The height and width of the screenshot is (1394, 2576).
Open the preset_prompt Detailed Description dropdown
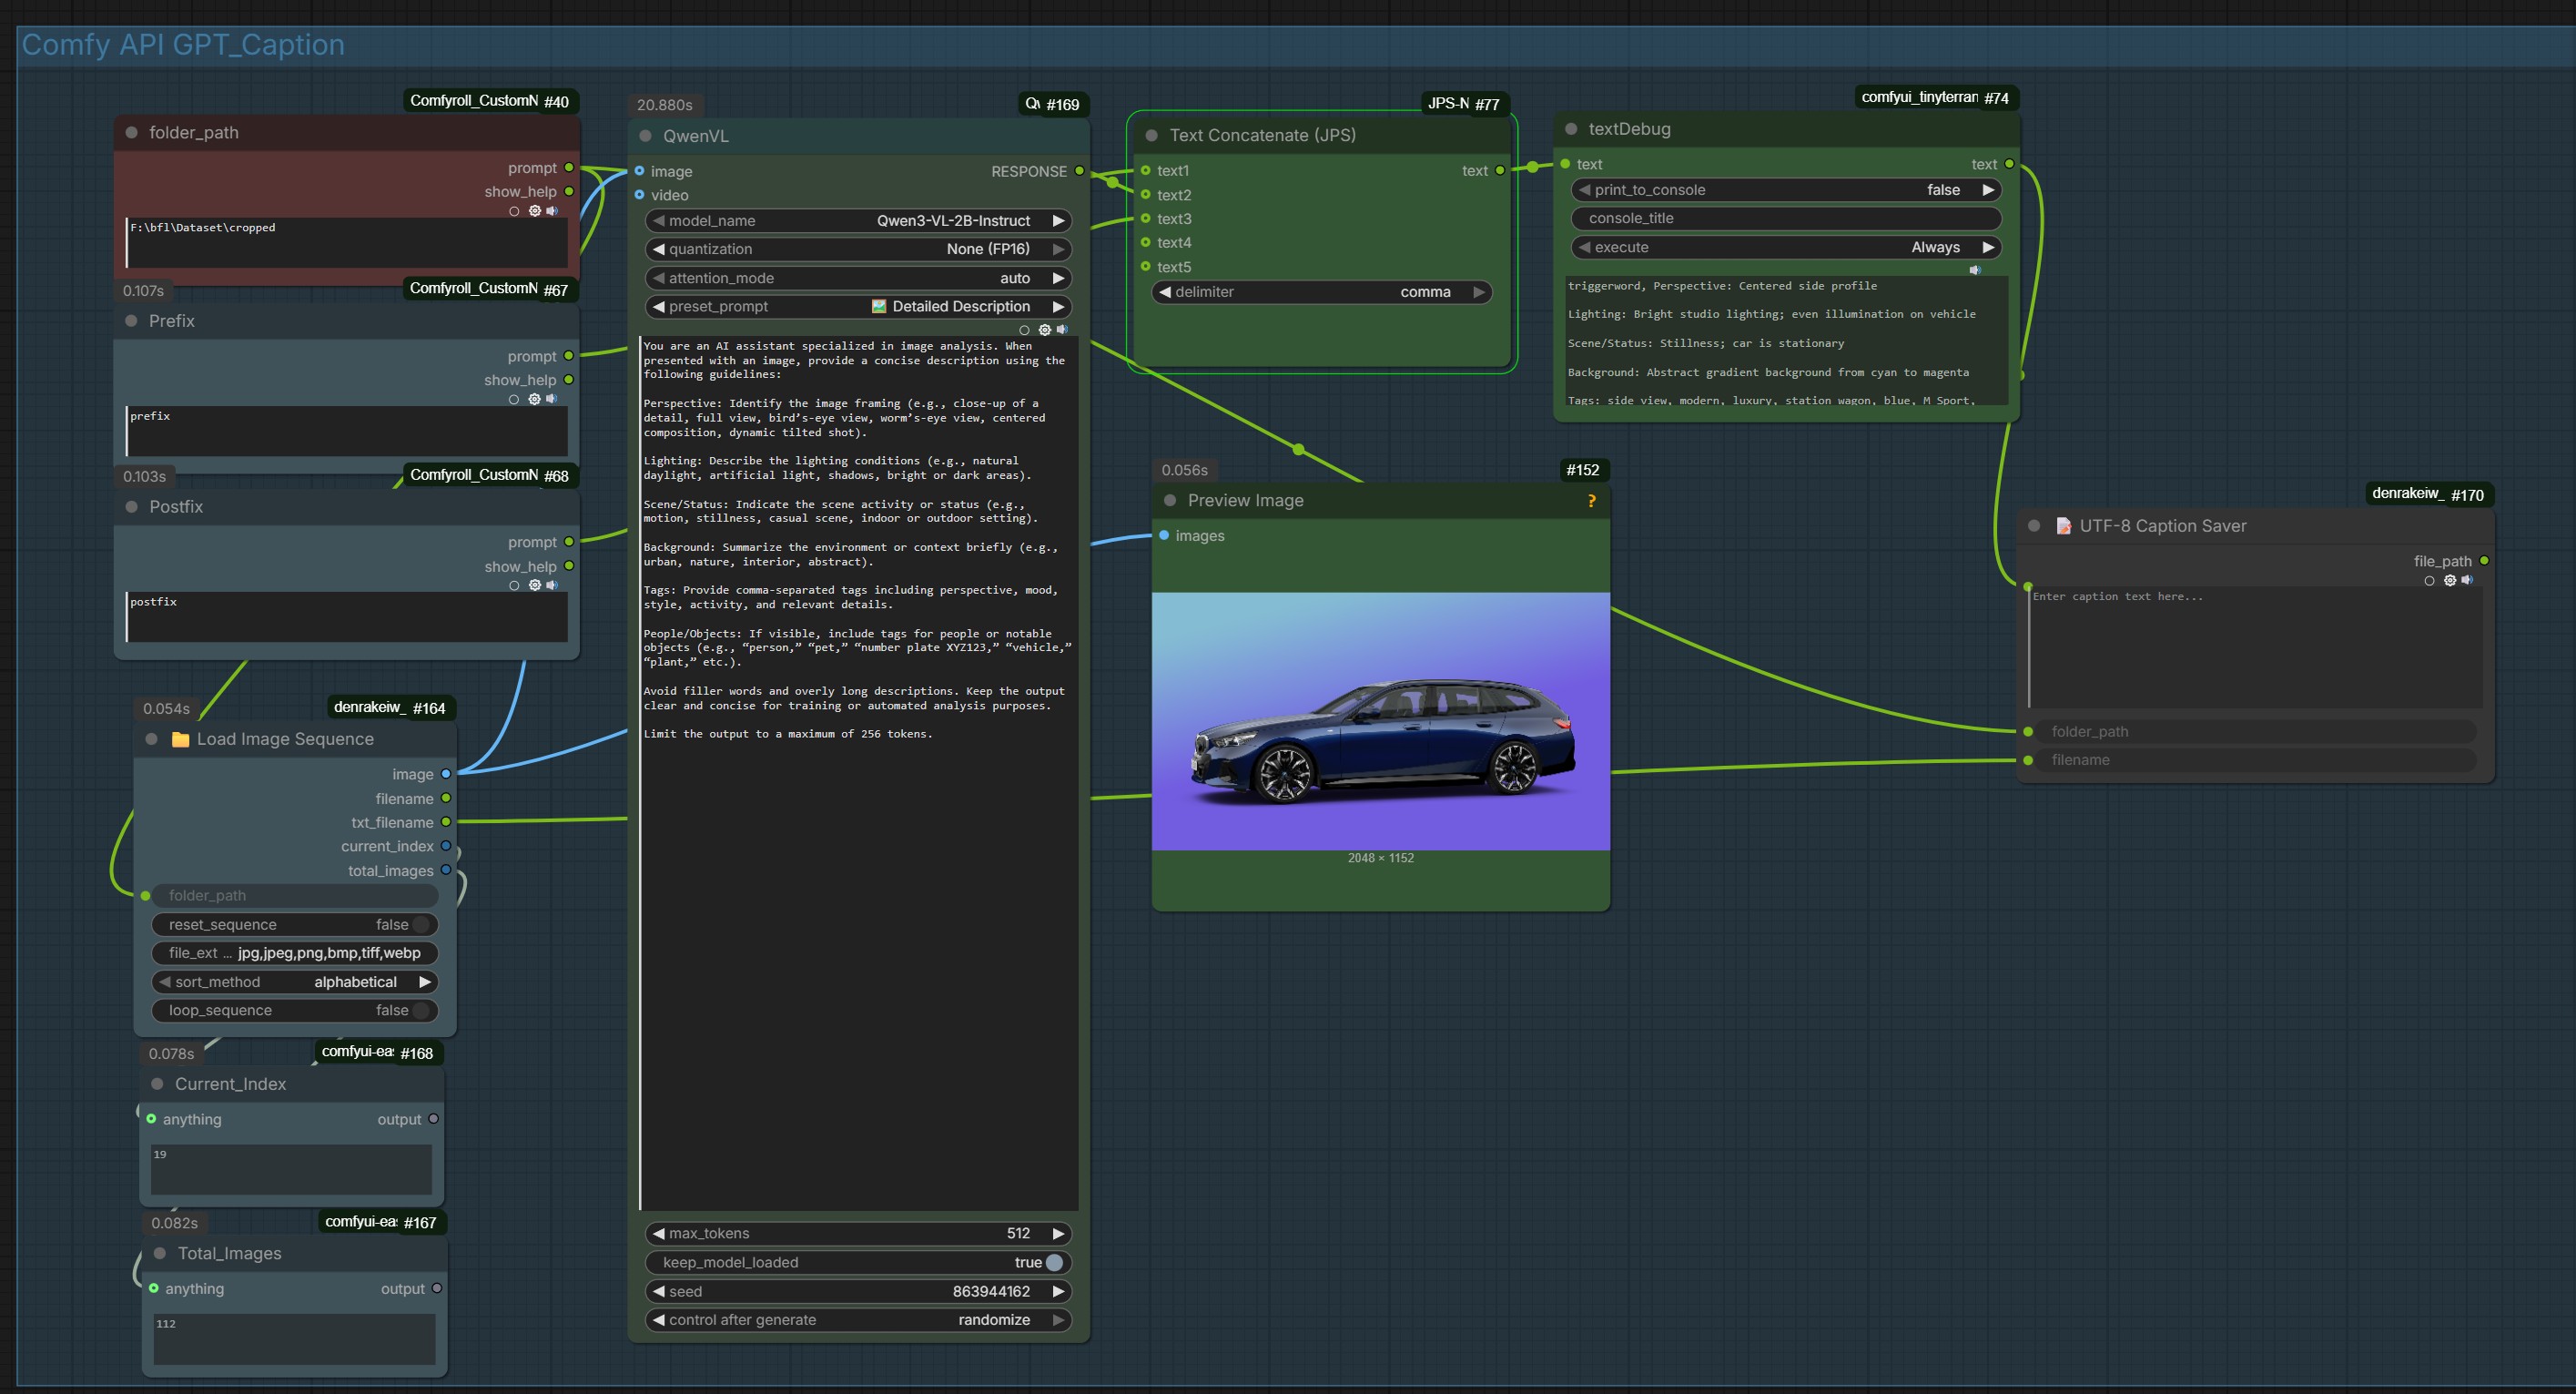click(x=960, y=307)
